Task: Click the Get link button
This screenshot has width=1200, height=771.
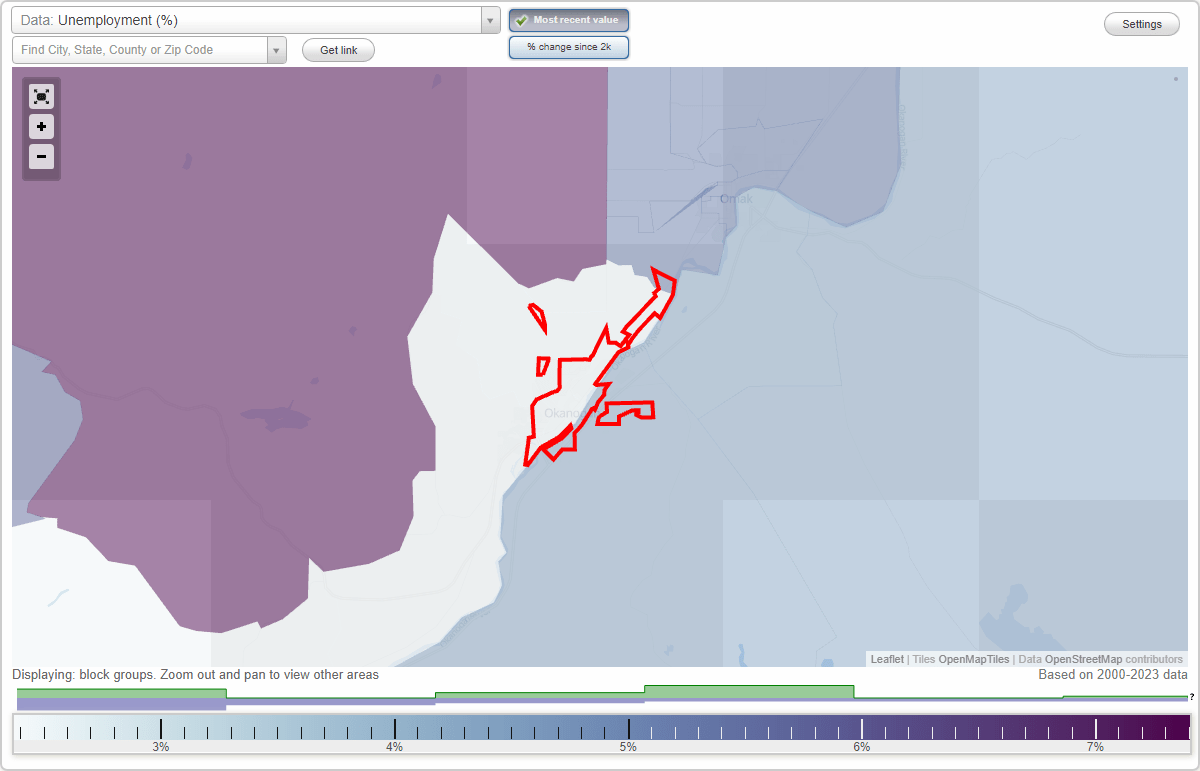Action: tap(338, 50)
